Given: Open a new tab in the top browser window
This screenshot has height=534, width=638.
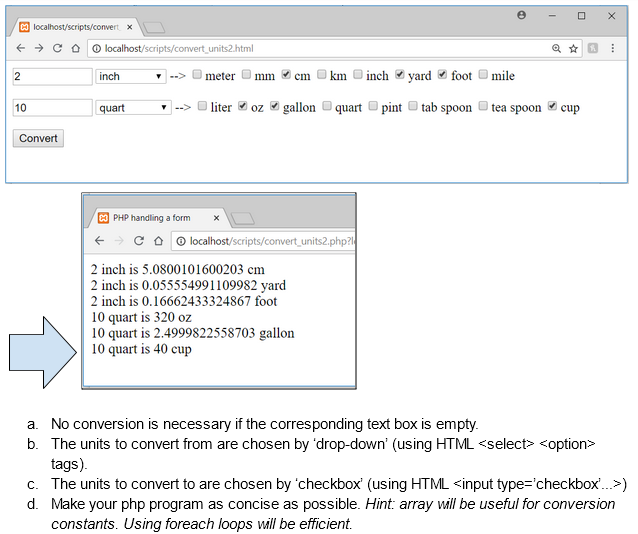Looking at the screenshot, I should (154, 28).
